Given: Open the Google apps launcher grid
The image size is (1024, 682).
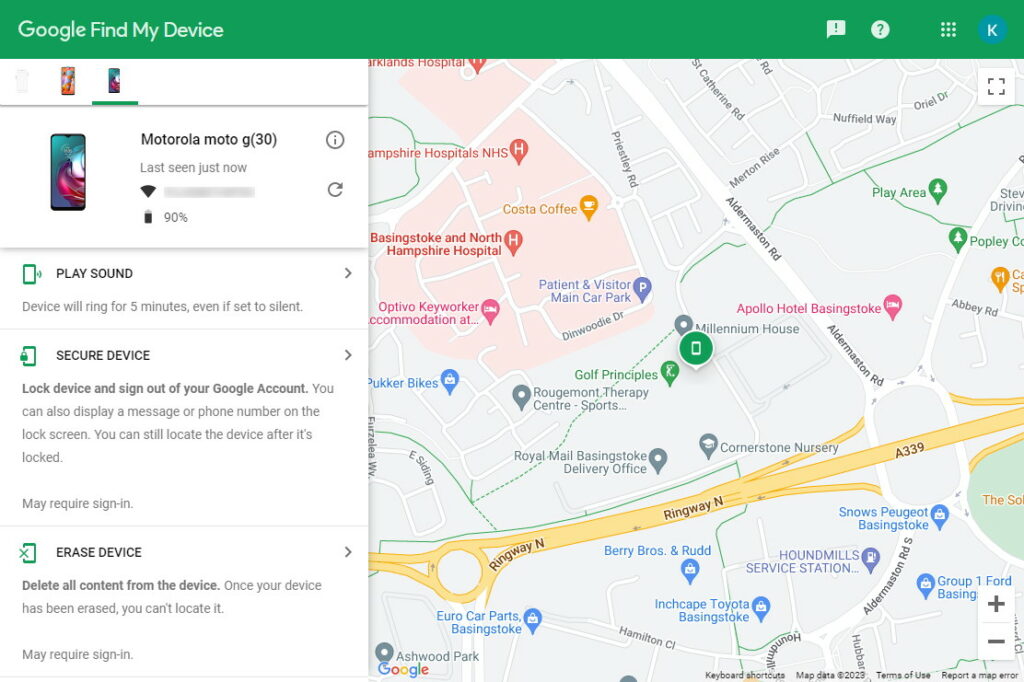Looking at the screenshot, I should tap(947, 29).
